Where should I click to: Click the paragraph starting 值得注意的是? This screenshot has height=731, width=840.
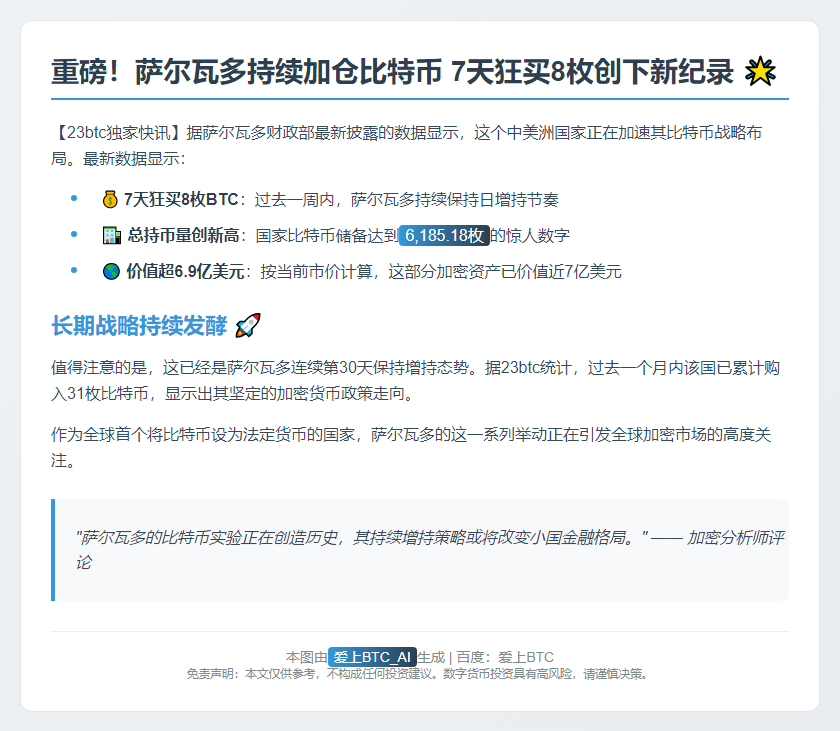click(415, 381)
